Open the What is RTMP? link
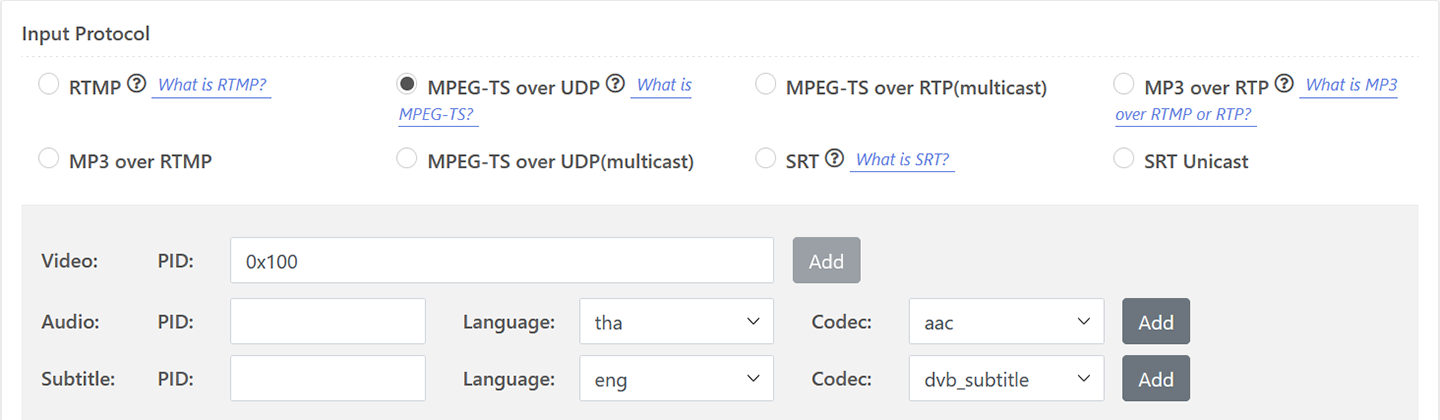1440x420 pixels. coord(212,85)
